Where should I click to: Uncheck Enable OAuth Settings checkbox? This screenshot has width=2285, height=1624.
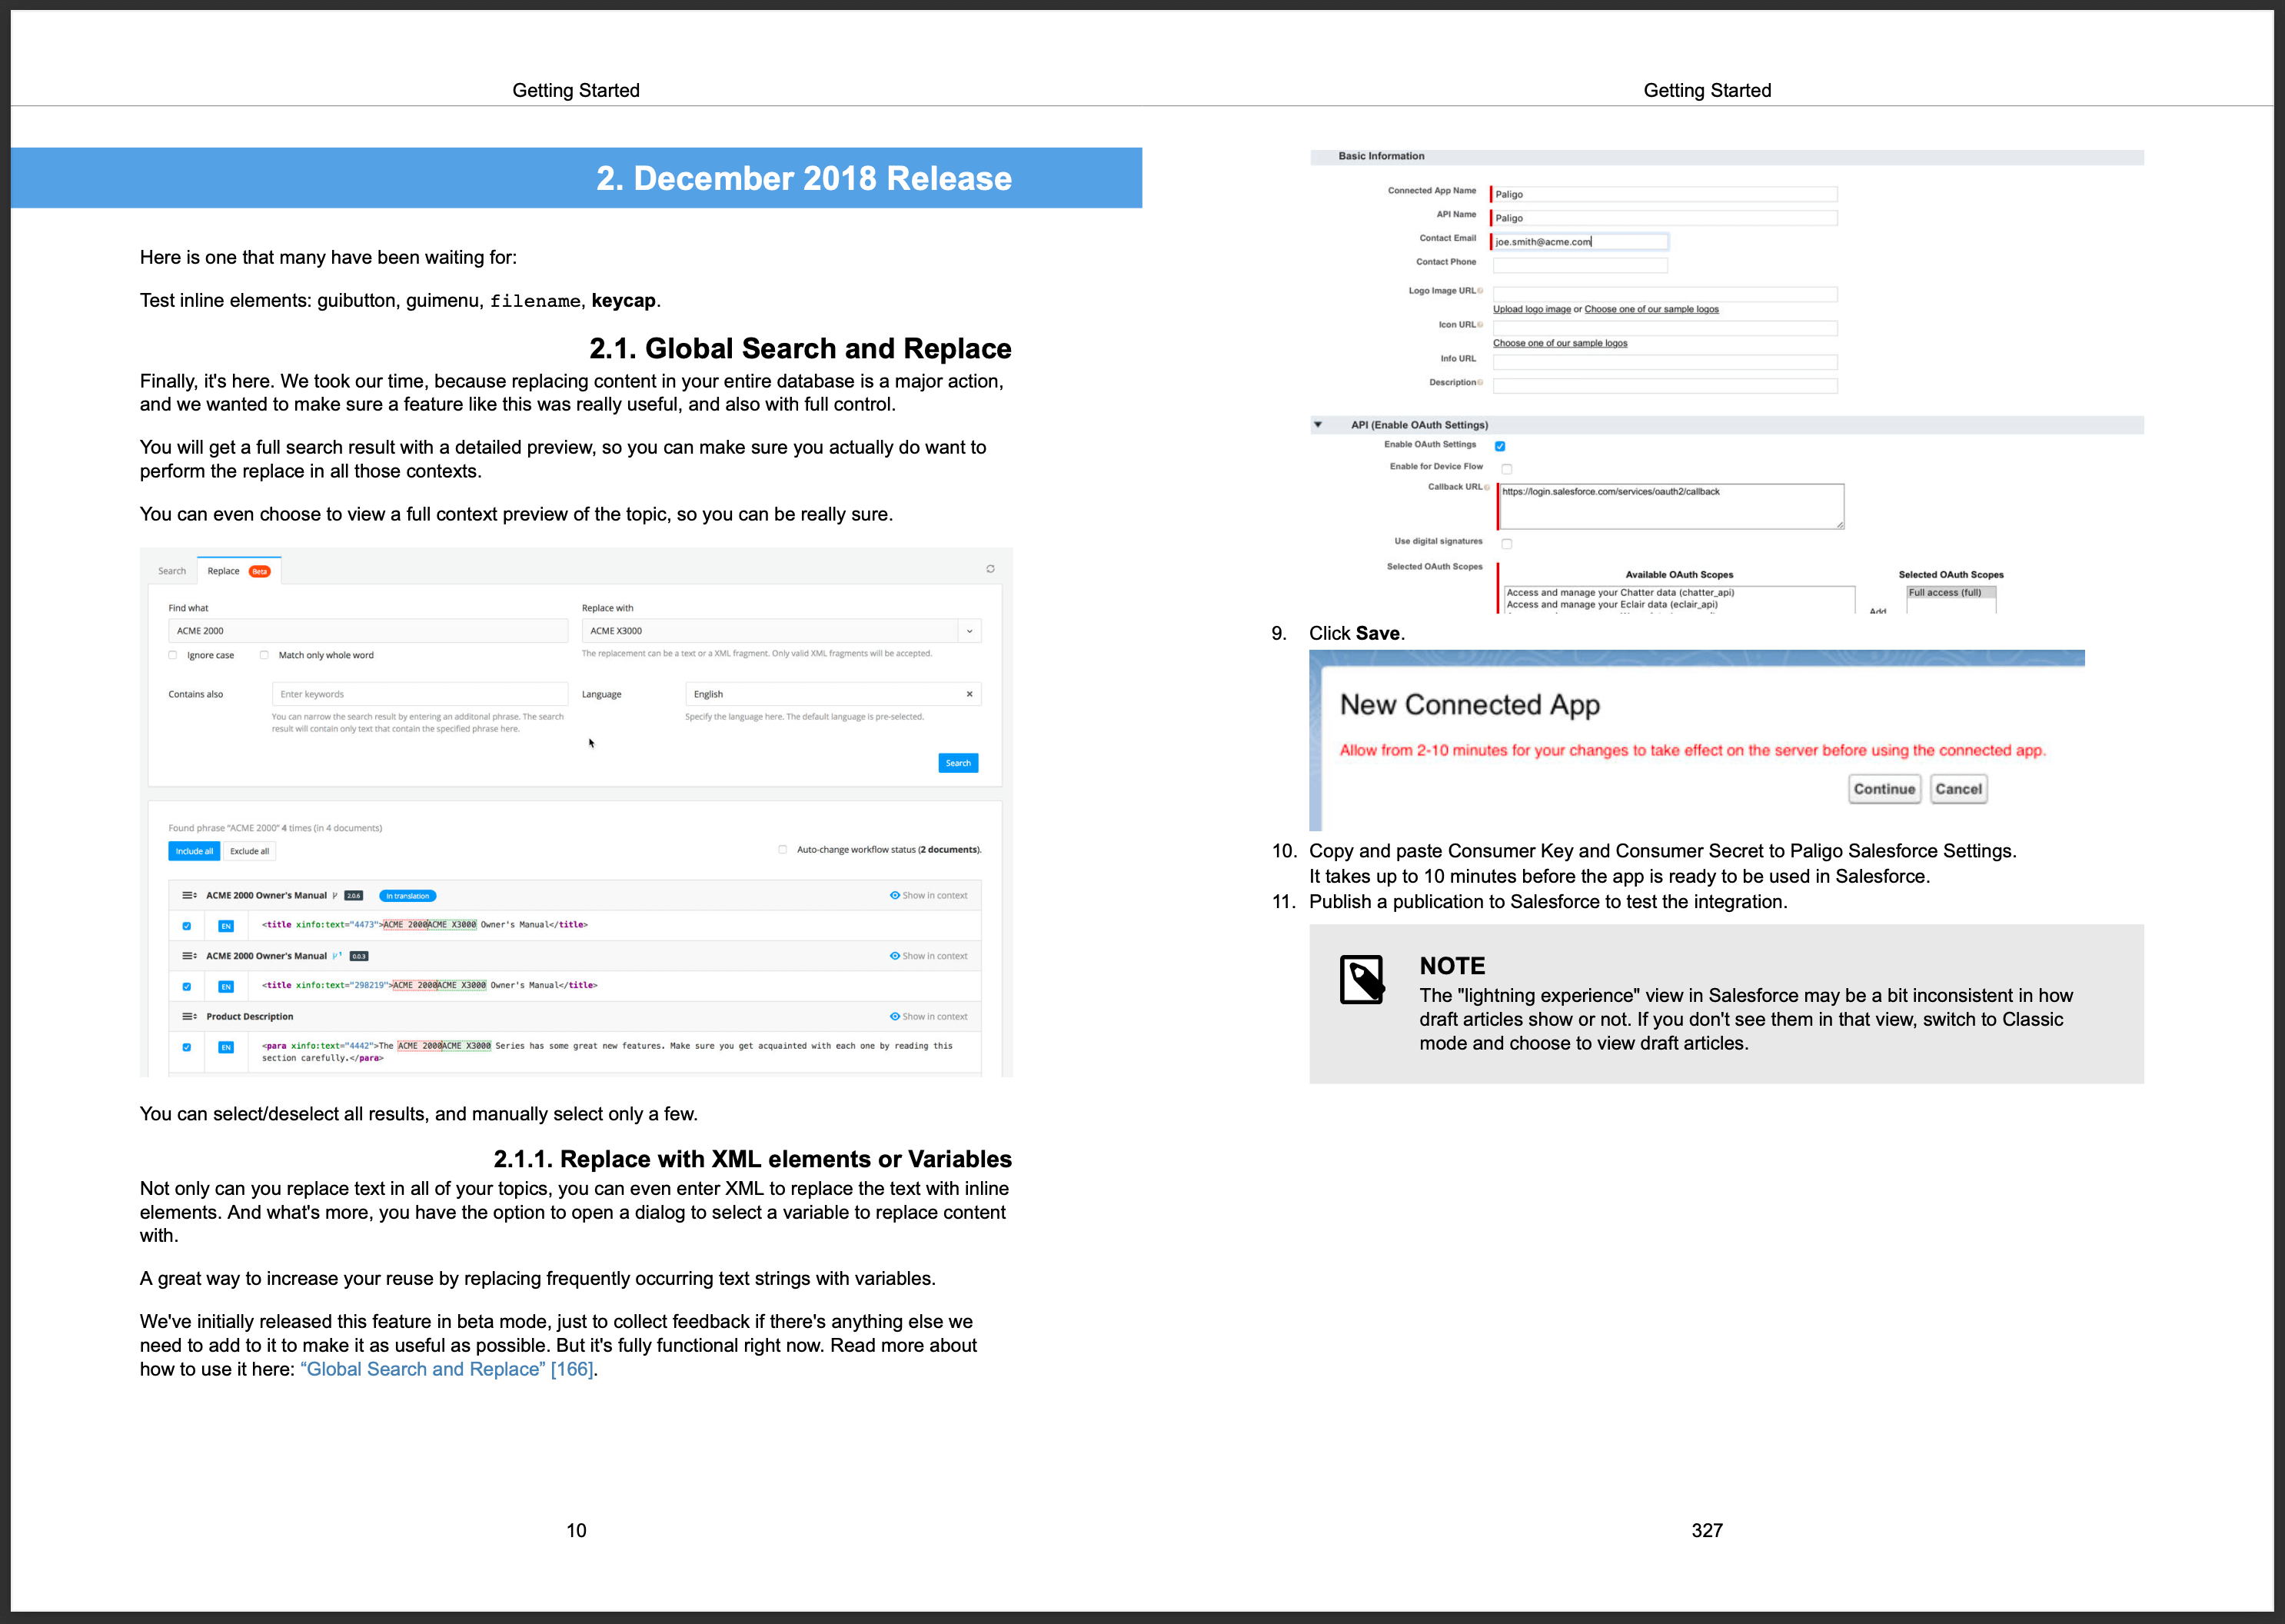(x=1499, y=446)
